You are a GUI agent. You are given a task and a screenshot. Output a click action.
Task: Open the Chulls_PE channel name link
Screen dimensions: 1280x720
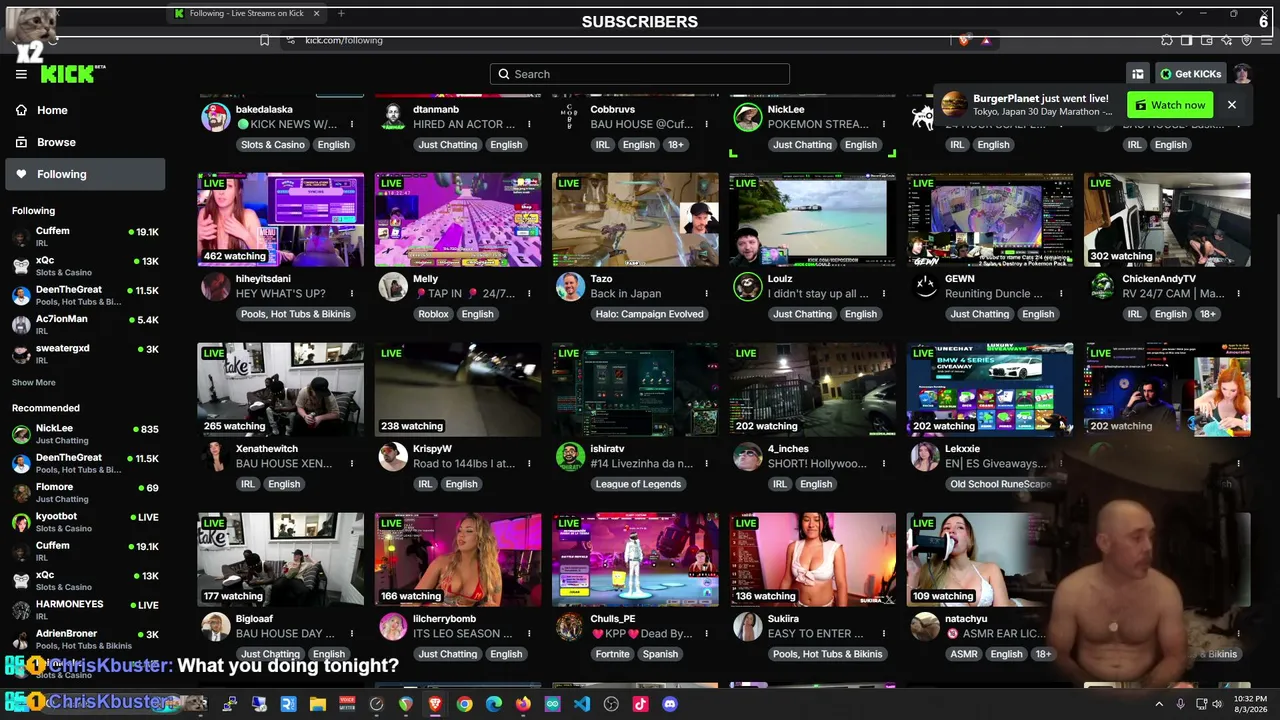[x=613, y=619]
